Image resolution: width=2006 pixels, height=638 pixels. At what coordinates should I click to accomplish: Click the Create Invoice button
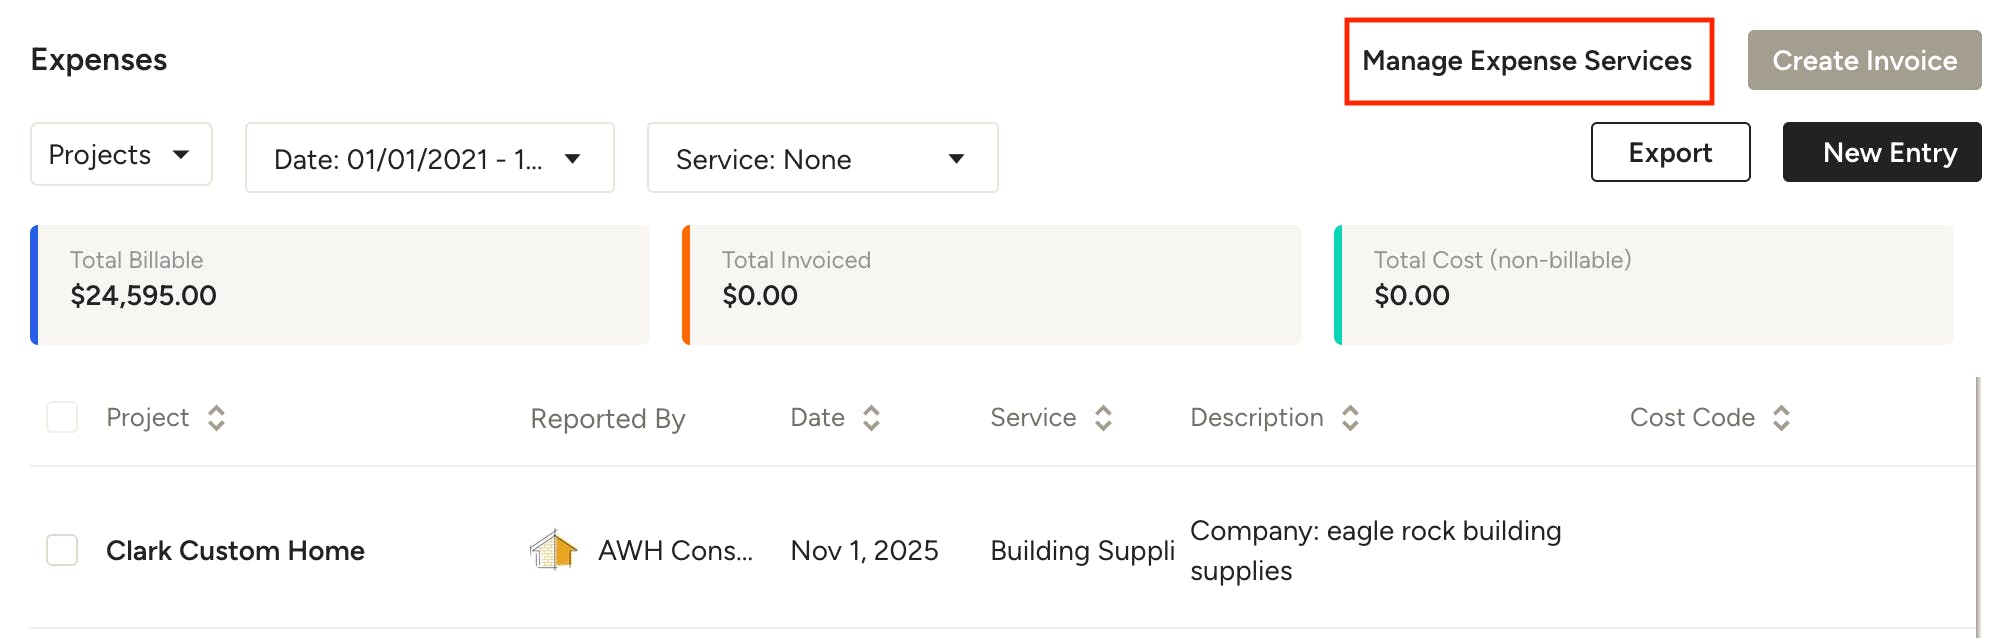1864,60
